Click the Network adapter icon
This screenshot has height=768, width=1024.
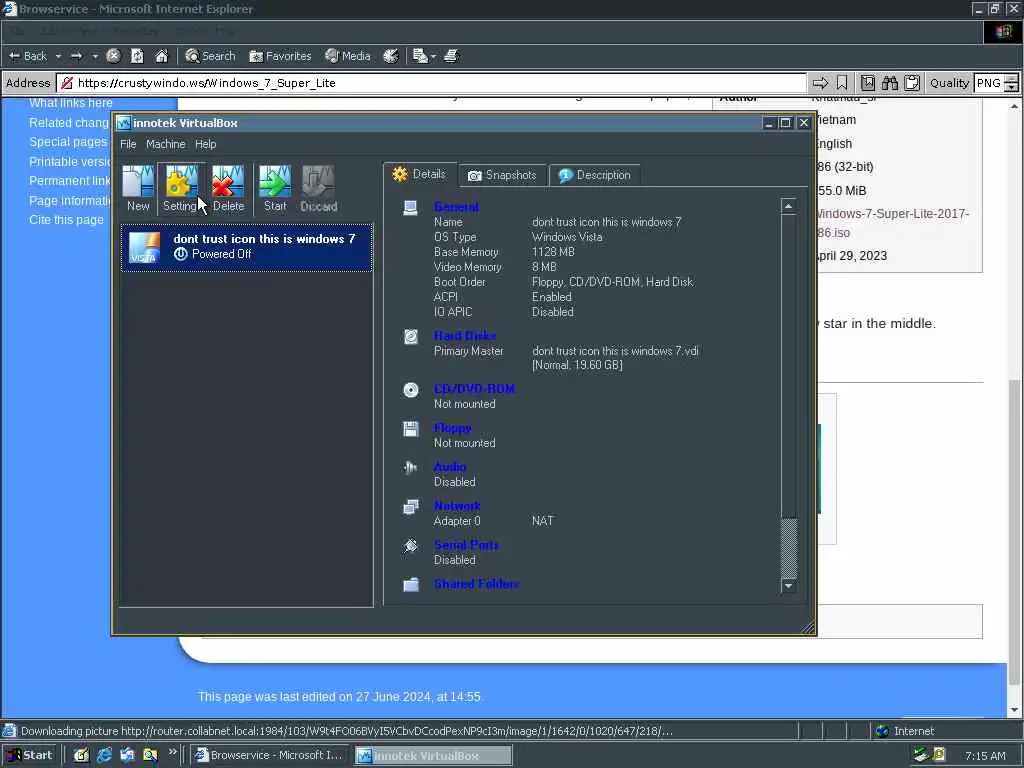(x=410, y=507)
